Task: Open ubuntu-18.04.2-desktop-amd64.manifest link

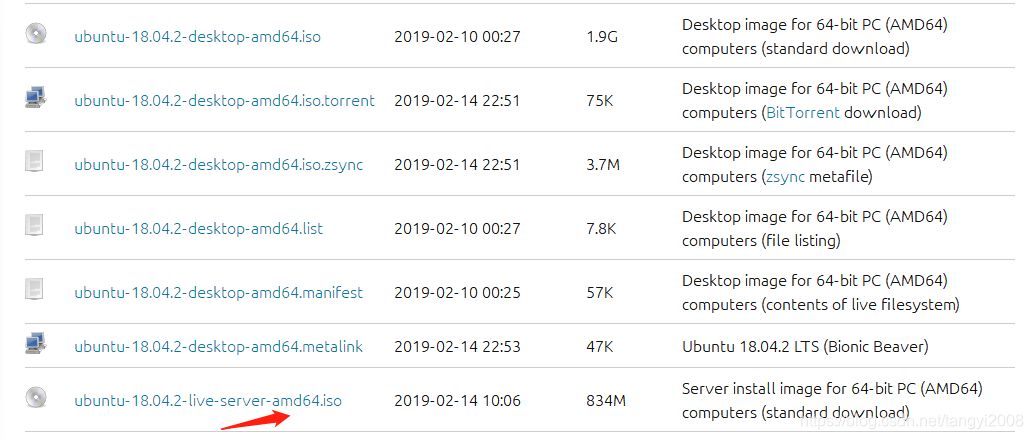Action: 219,293
